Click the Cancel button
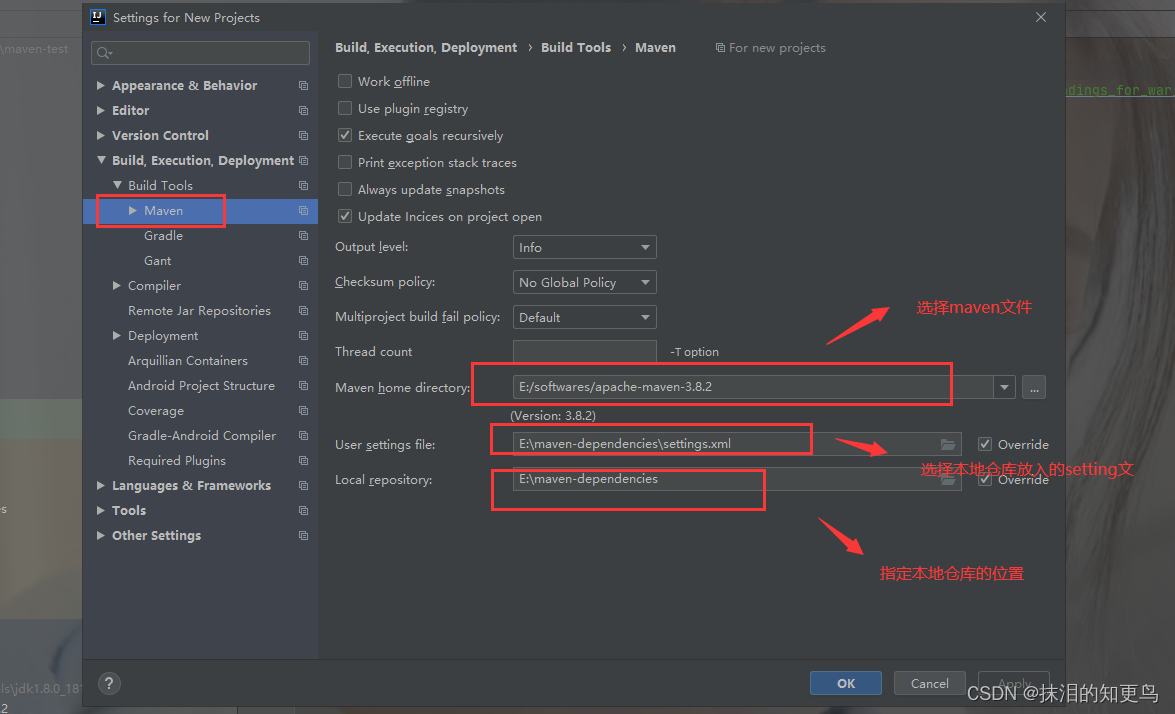1175x714 pixels. point(930,683)
